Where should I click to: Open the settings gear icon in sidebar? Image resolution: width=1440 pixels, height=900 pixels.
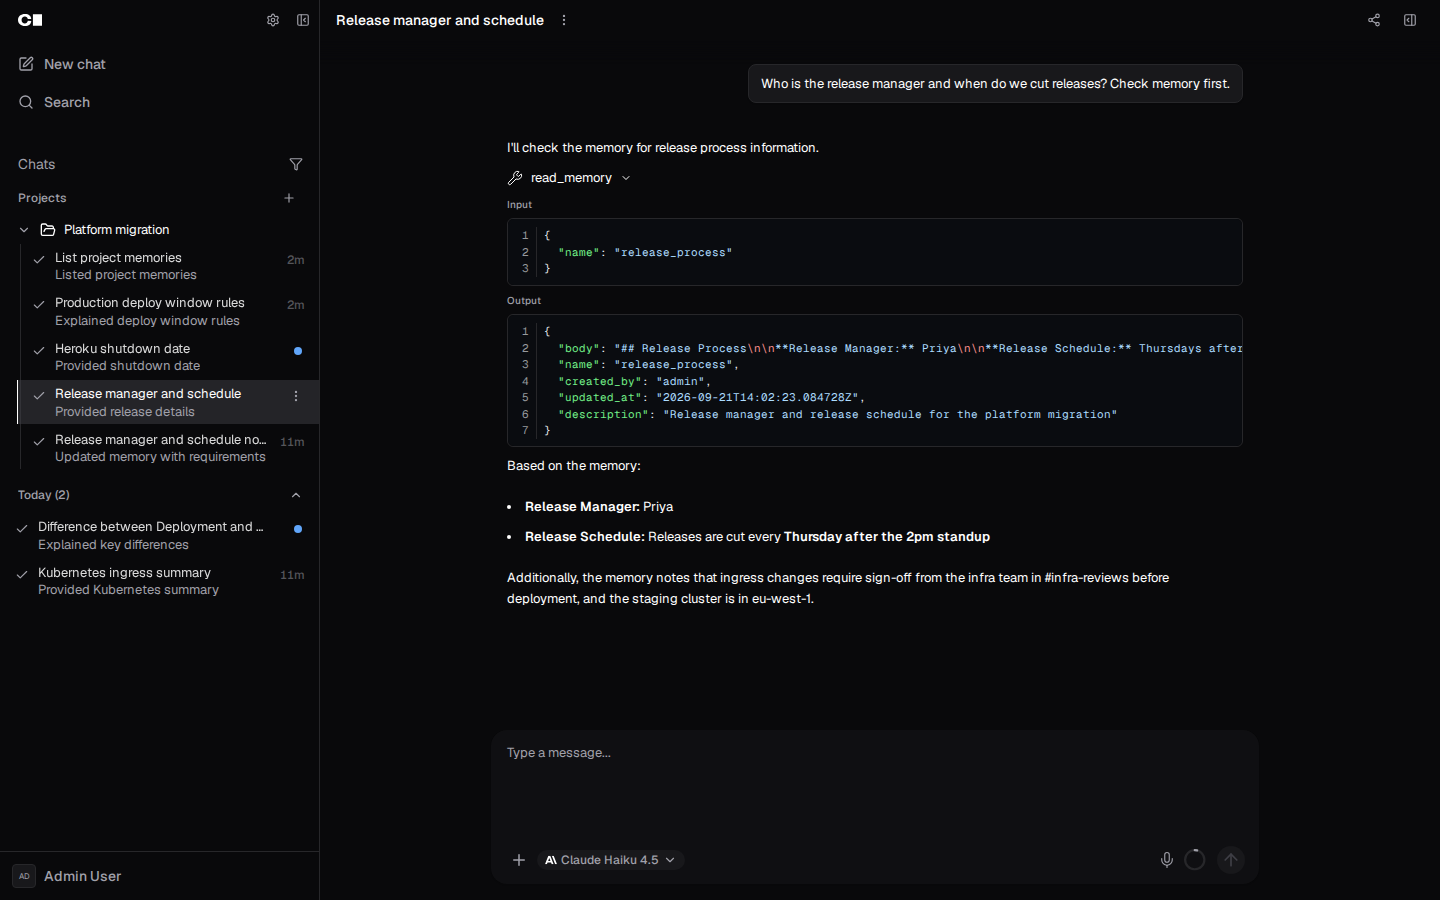(x=273, y=20)
